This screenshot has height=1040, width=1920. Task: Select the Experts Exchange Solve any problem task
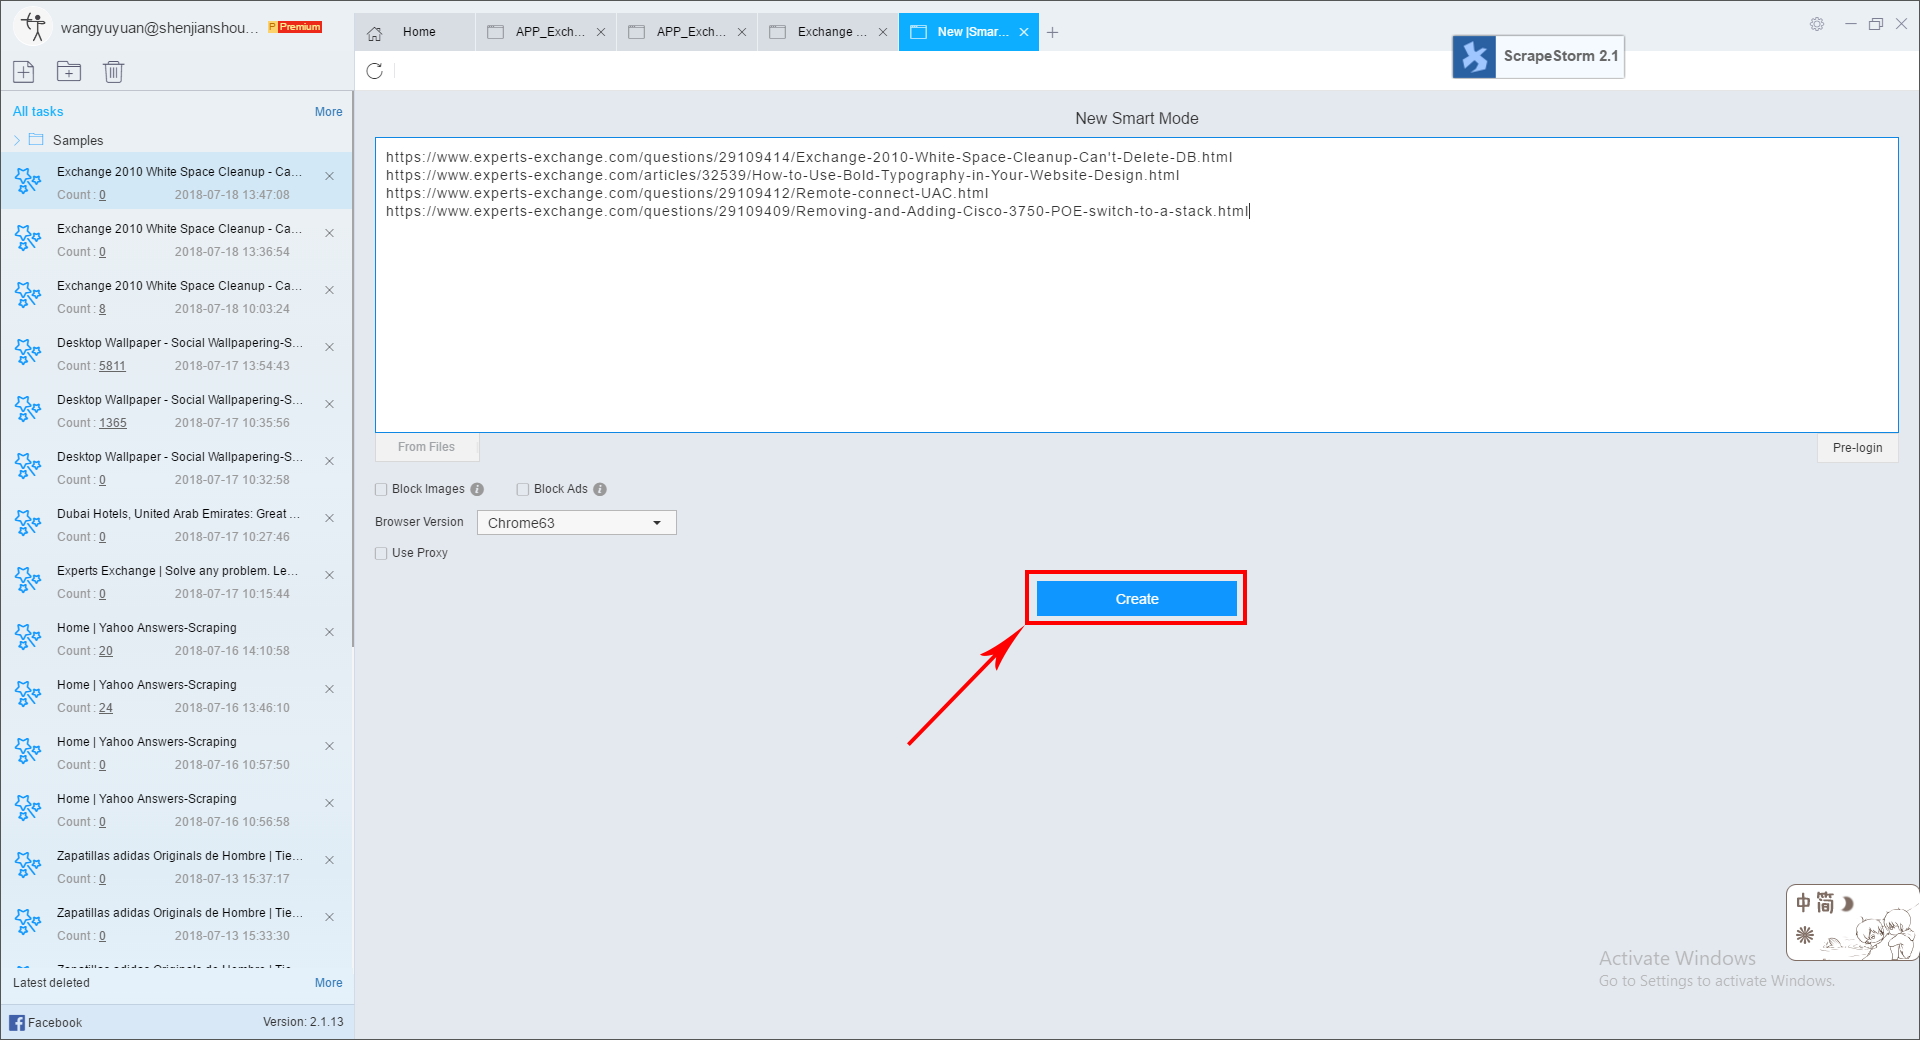(x=176, y=582)
